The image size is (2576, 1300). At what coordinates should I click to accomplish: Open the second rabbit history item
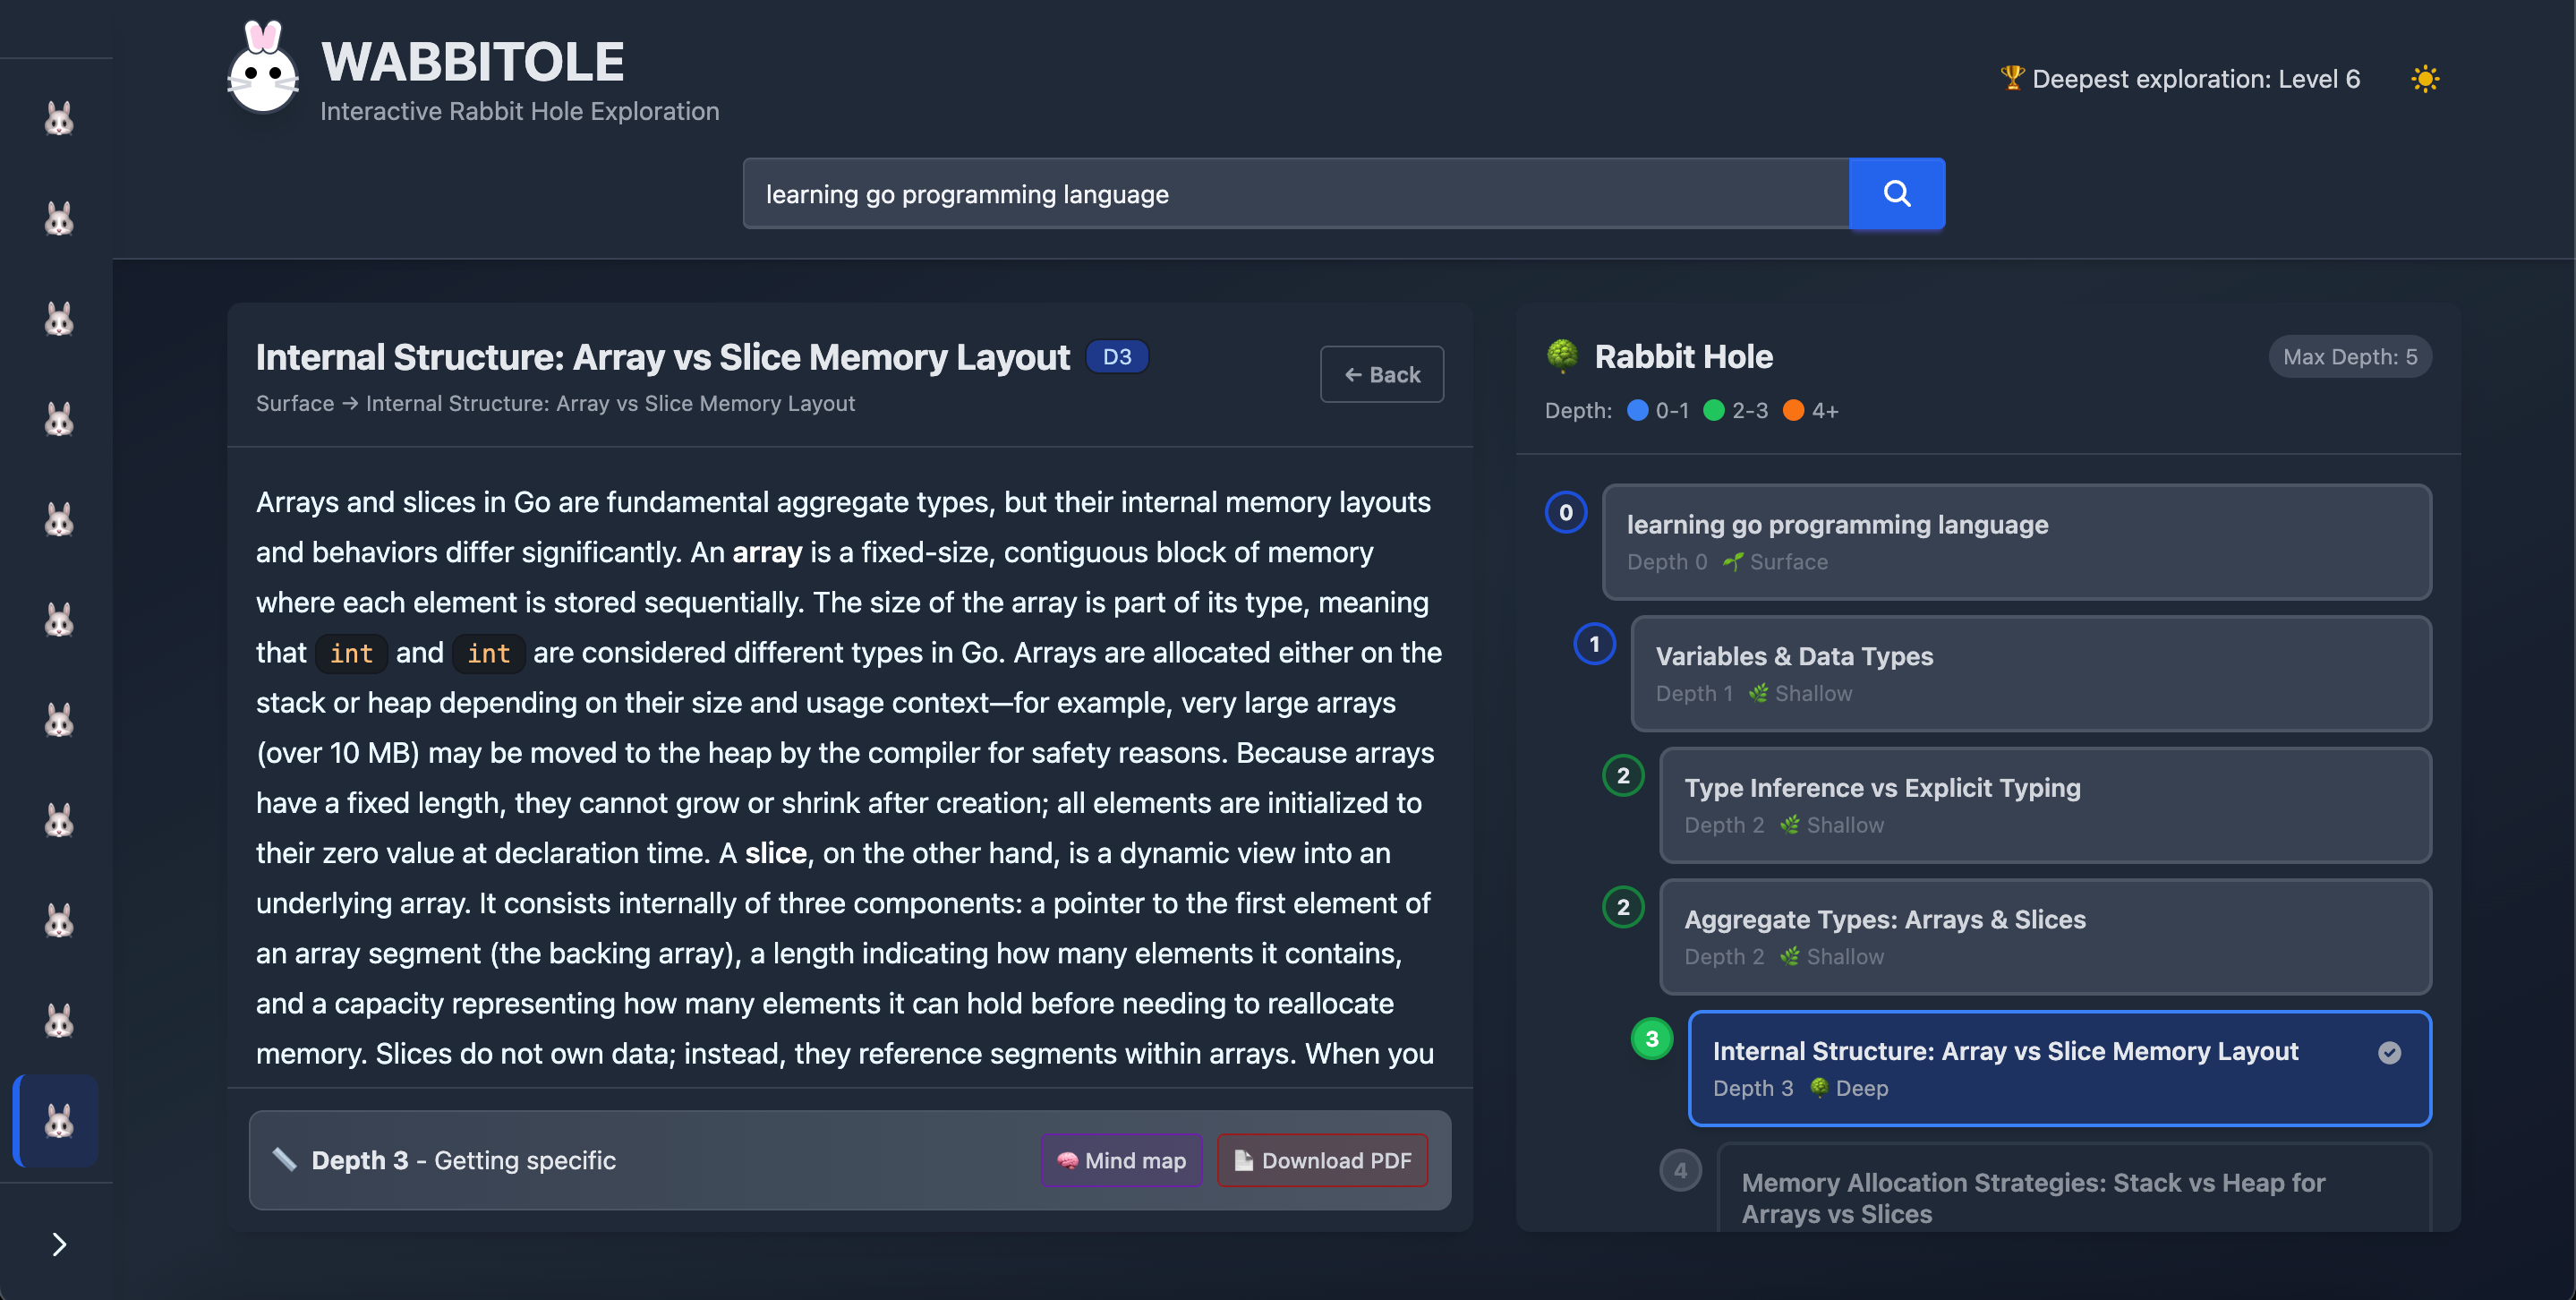59,219
